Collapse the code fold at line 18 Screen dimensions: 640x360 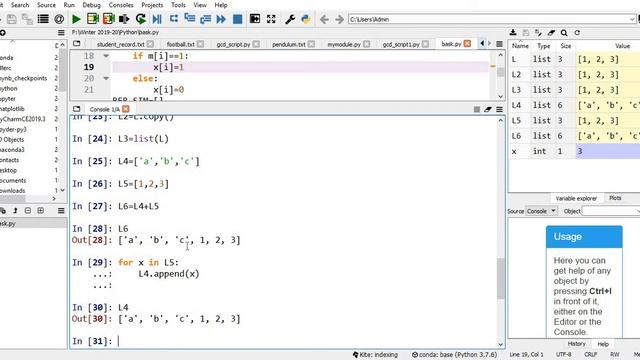106,56
